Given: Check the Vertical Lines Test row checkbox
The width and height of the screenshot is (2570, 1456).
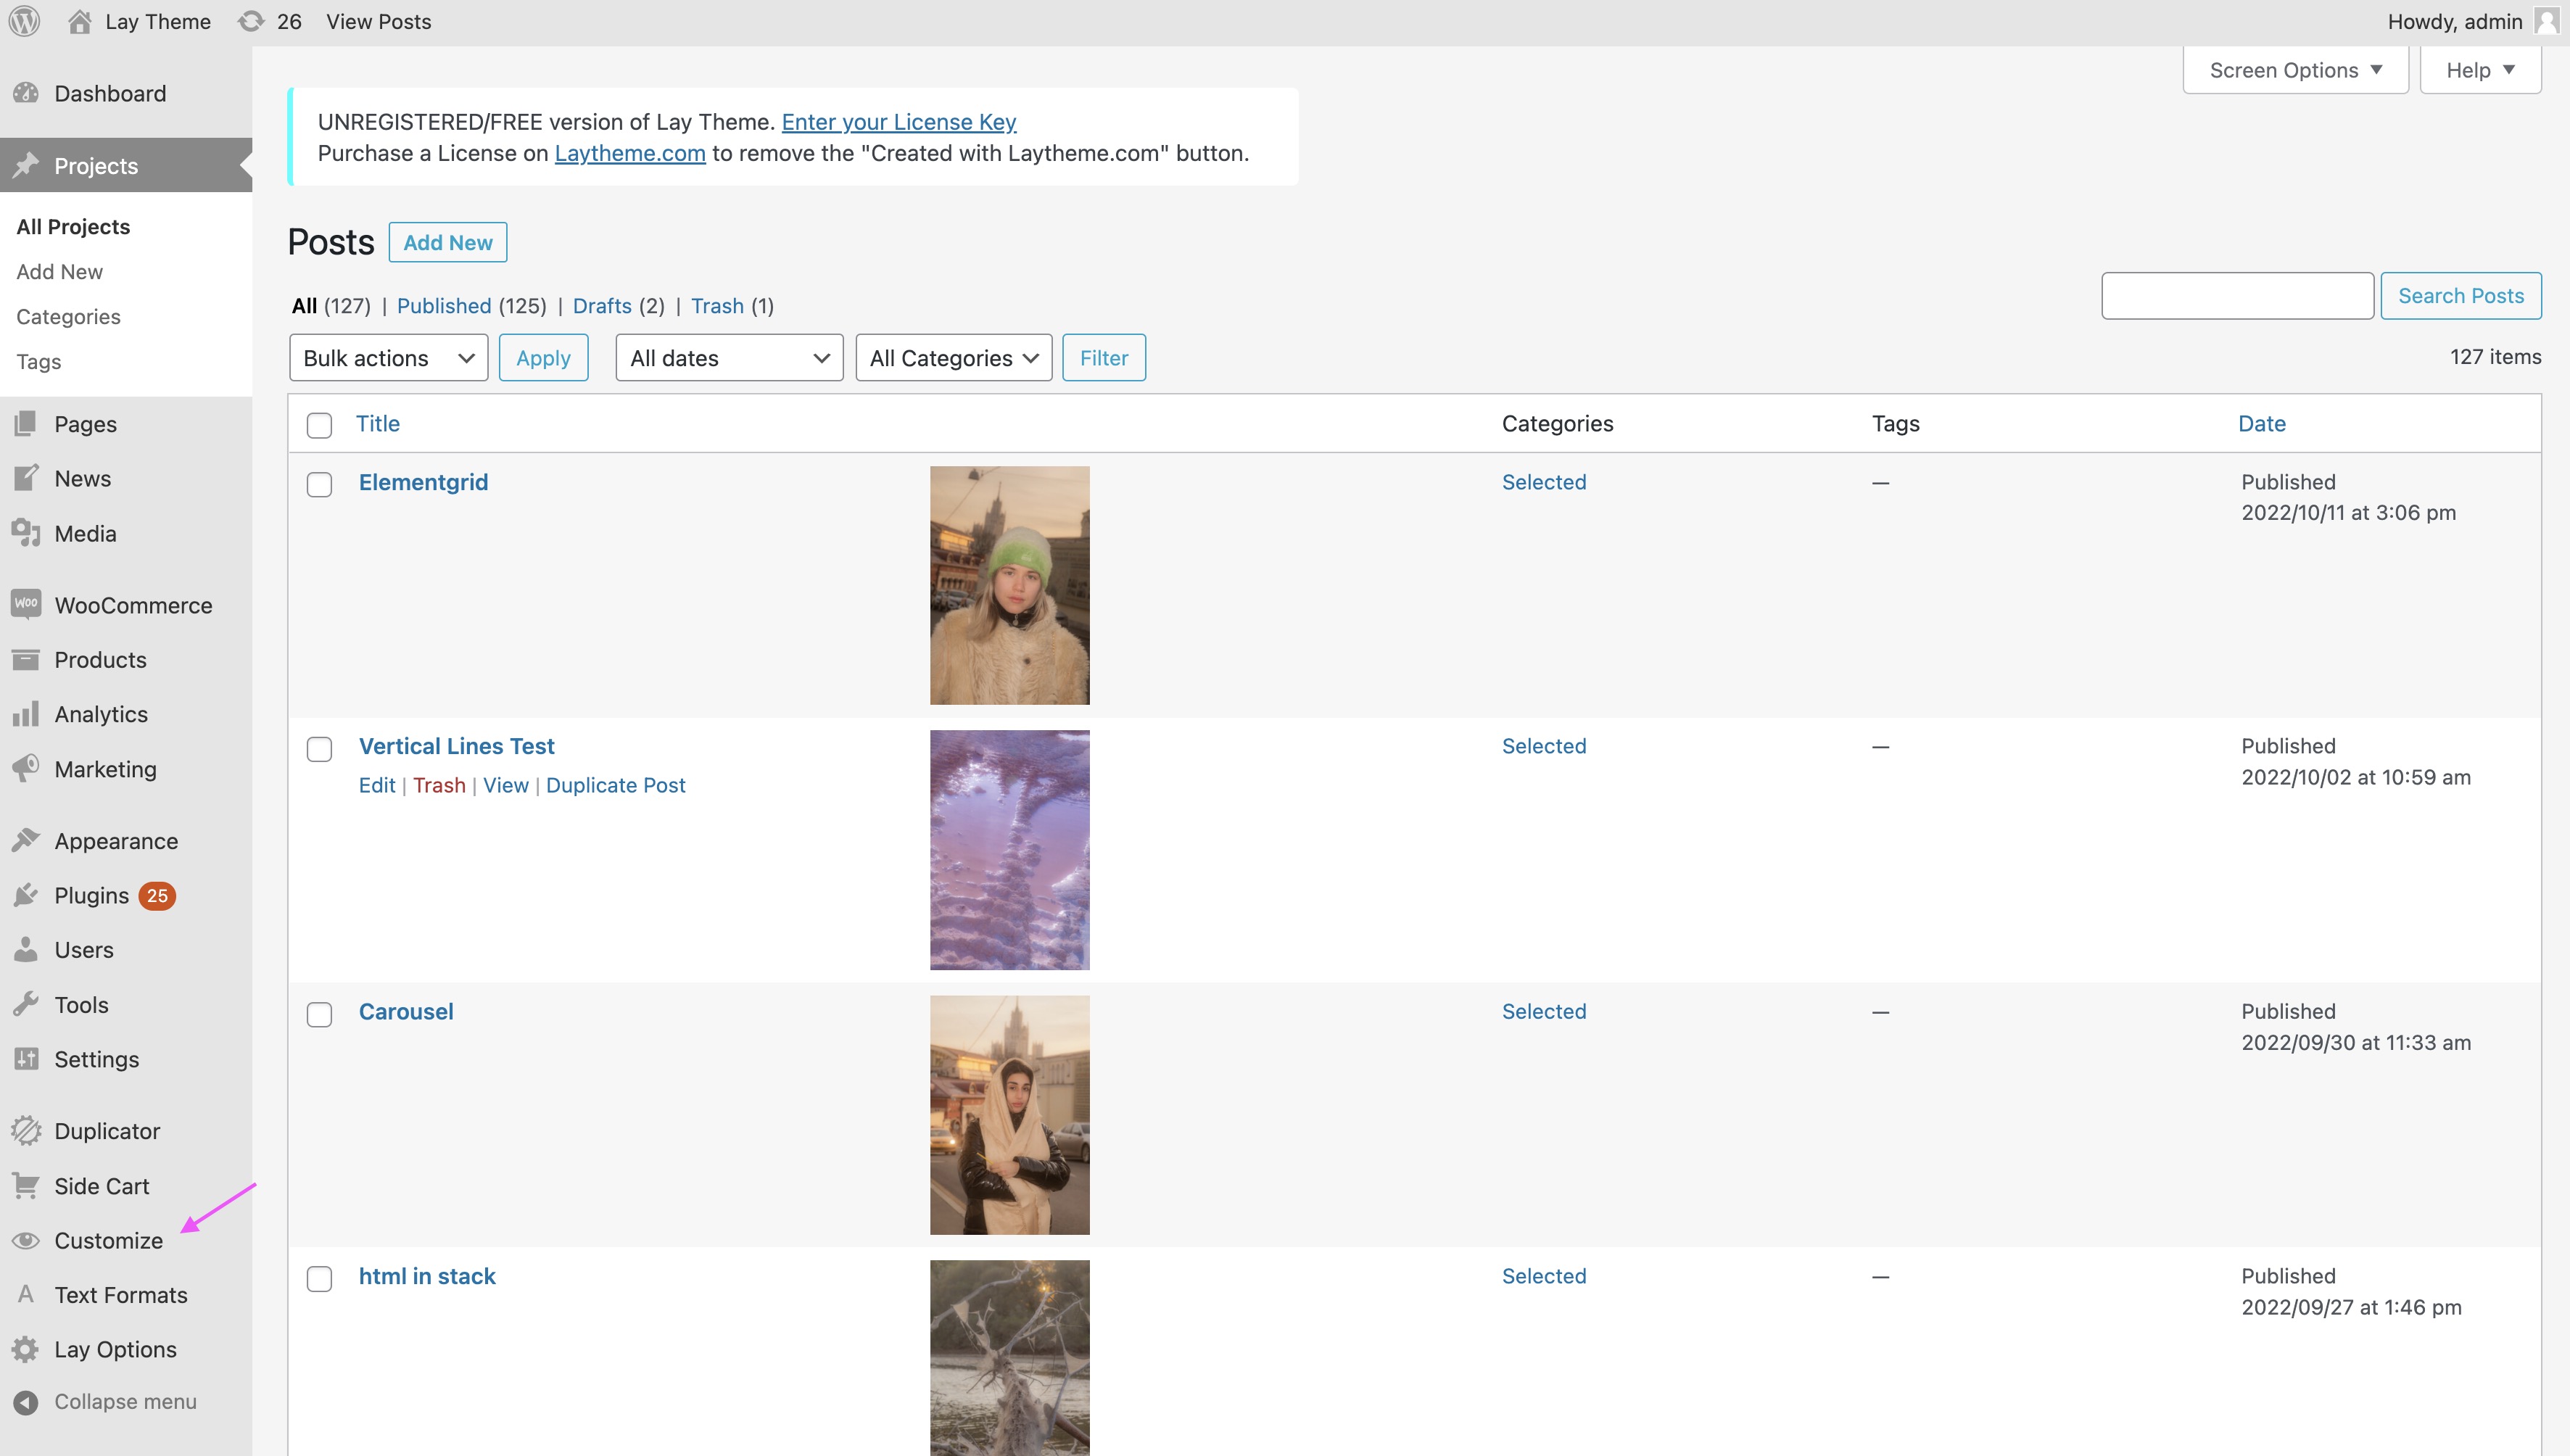Looking at the screenshot, I should point(319,749).
